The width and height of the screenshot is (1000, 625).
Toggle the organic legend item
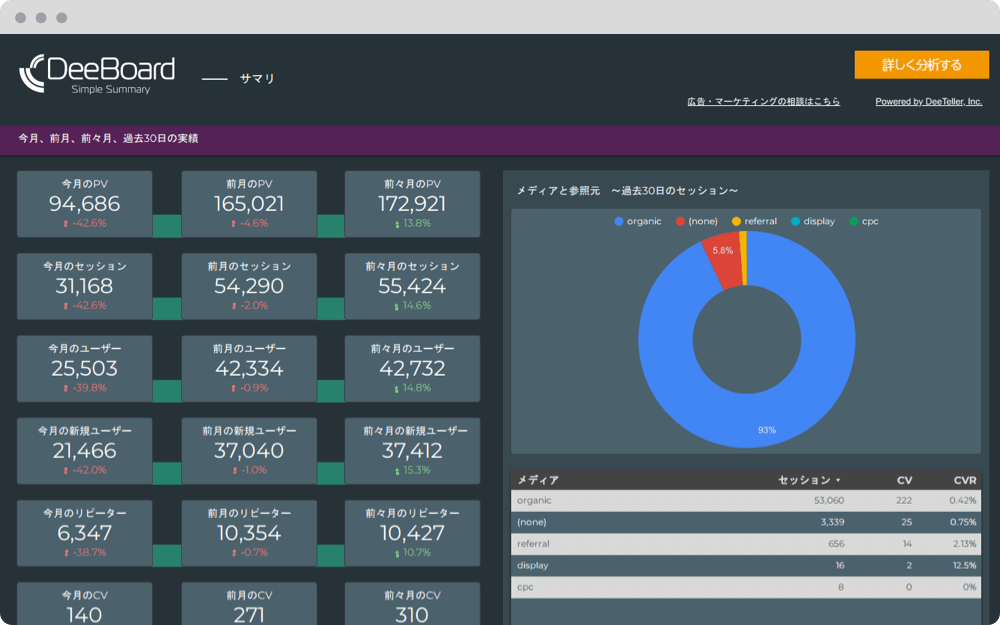(x=637, y=221)
